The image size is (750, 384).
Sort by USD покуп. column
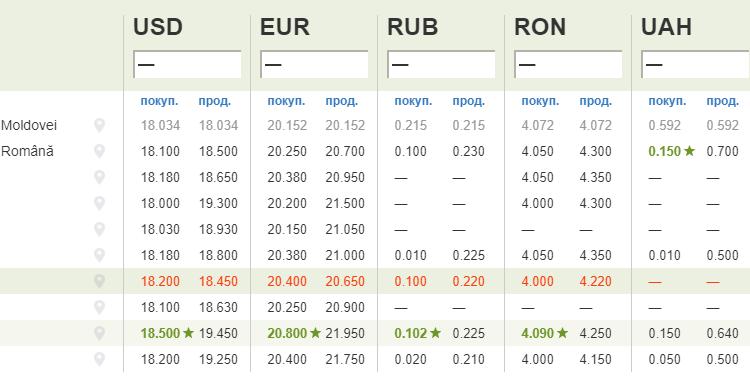pyautogui.click(x=159, y=101)
